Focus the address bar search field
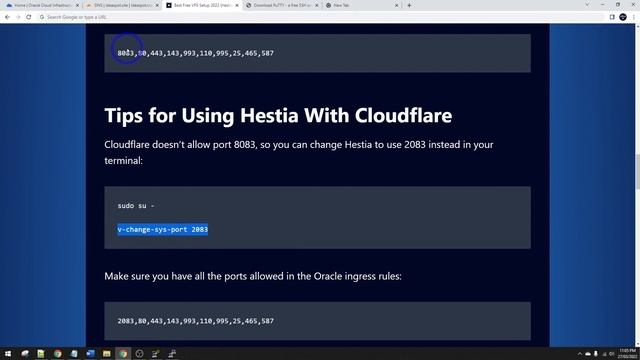 (x=320, y=17)
